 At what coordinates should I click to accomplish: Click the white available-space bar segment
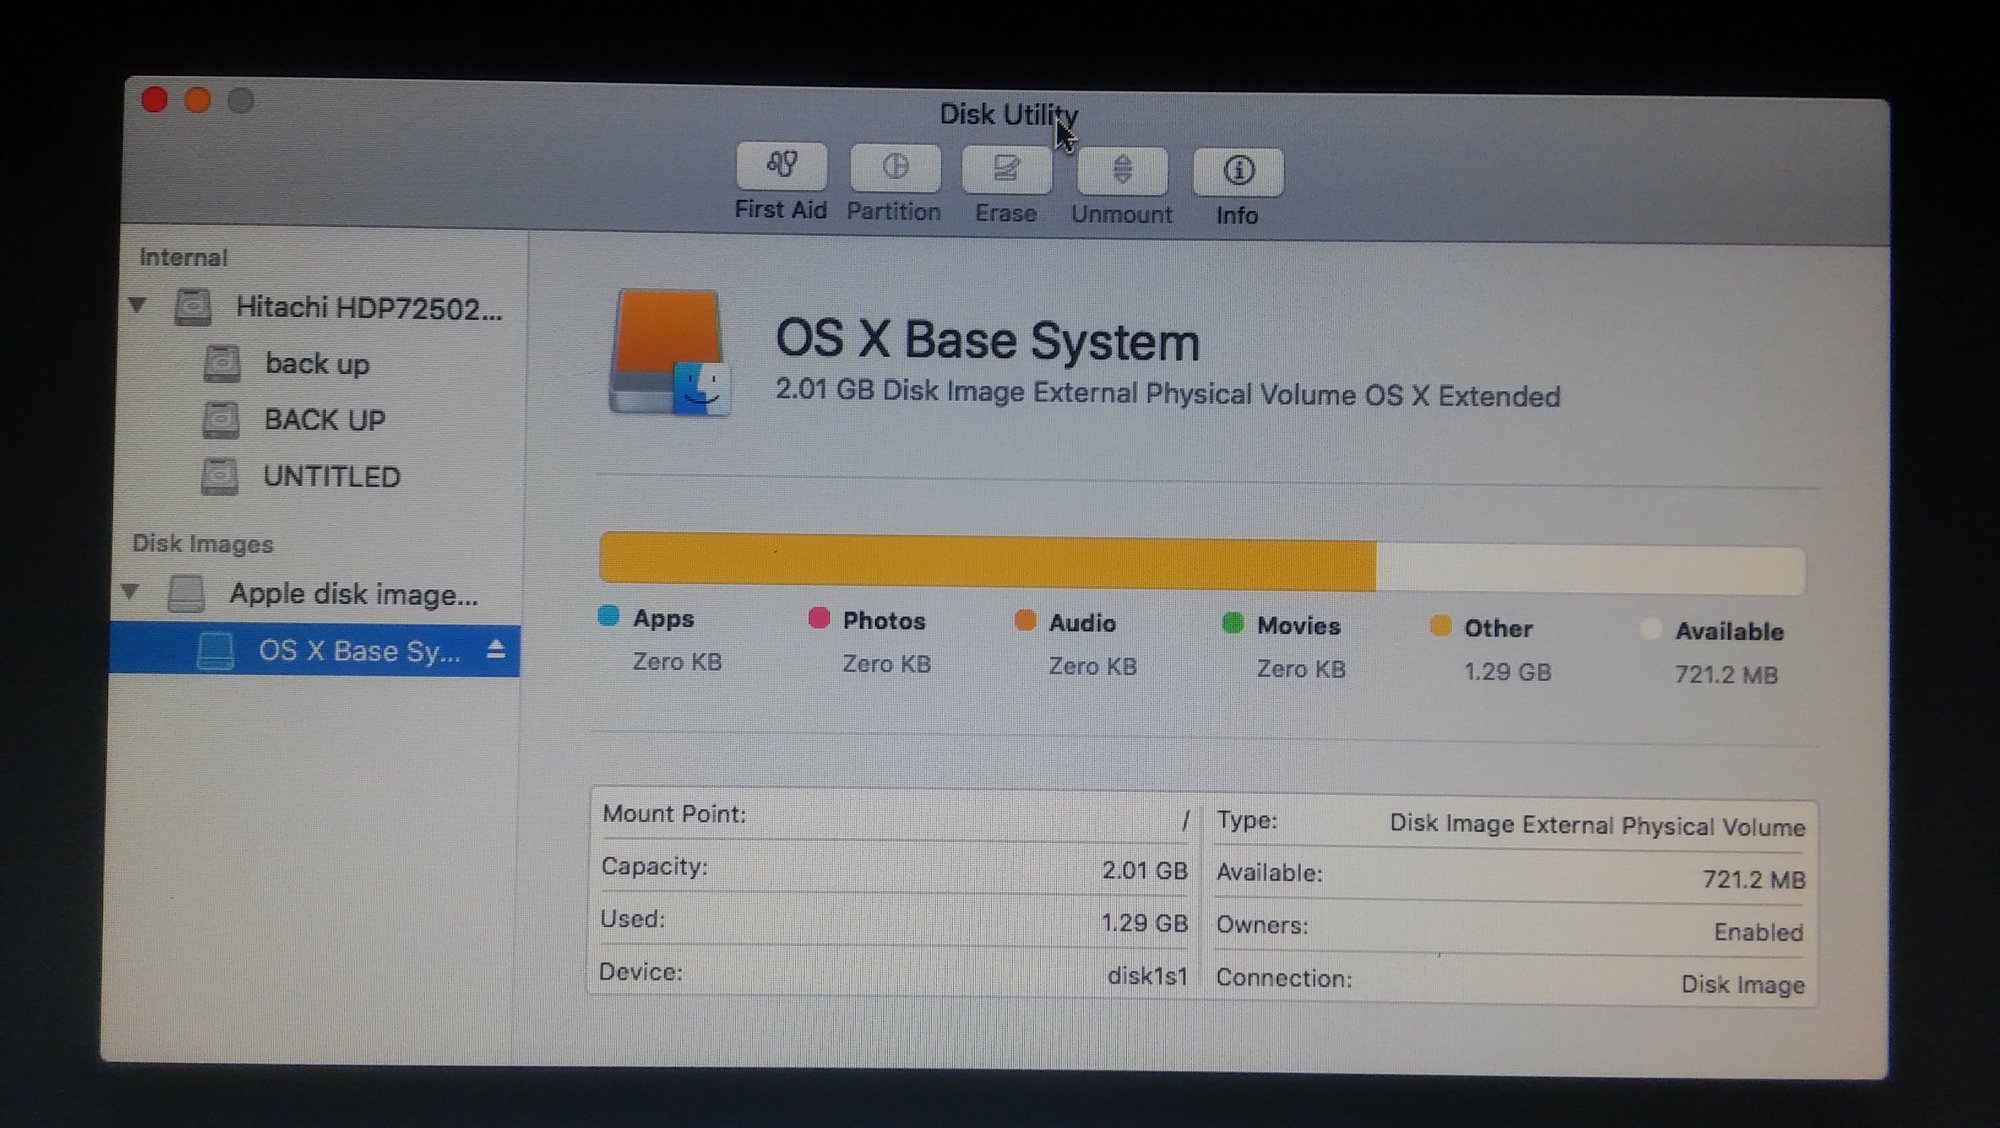(x=1590, y=568)
